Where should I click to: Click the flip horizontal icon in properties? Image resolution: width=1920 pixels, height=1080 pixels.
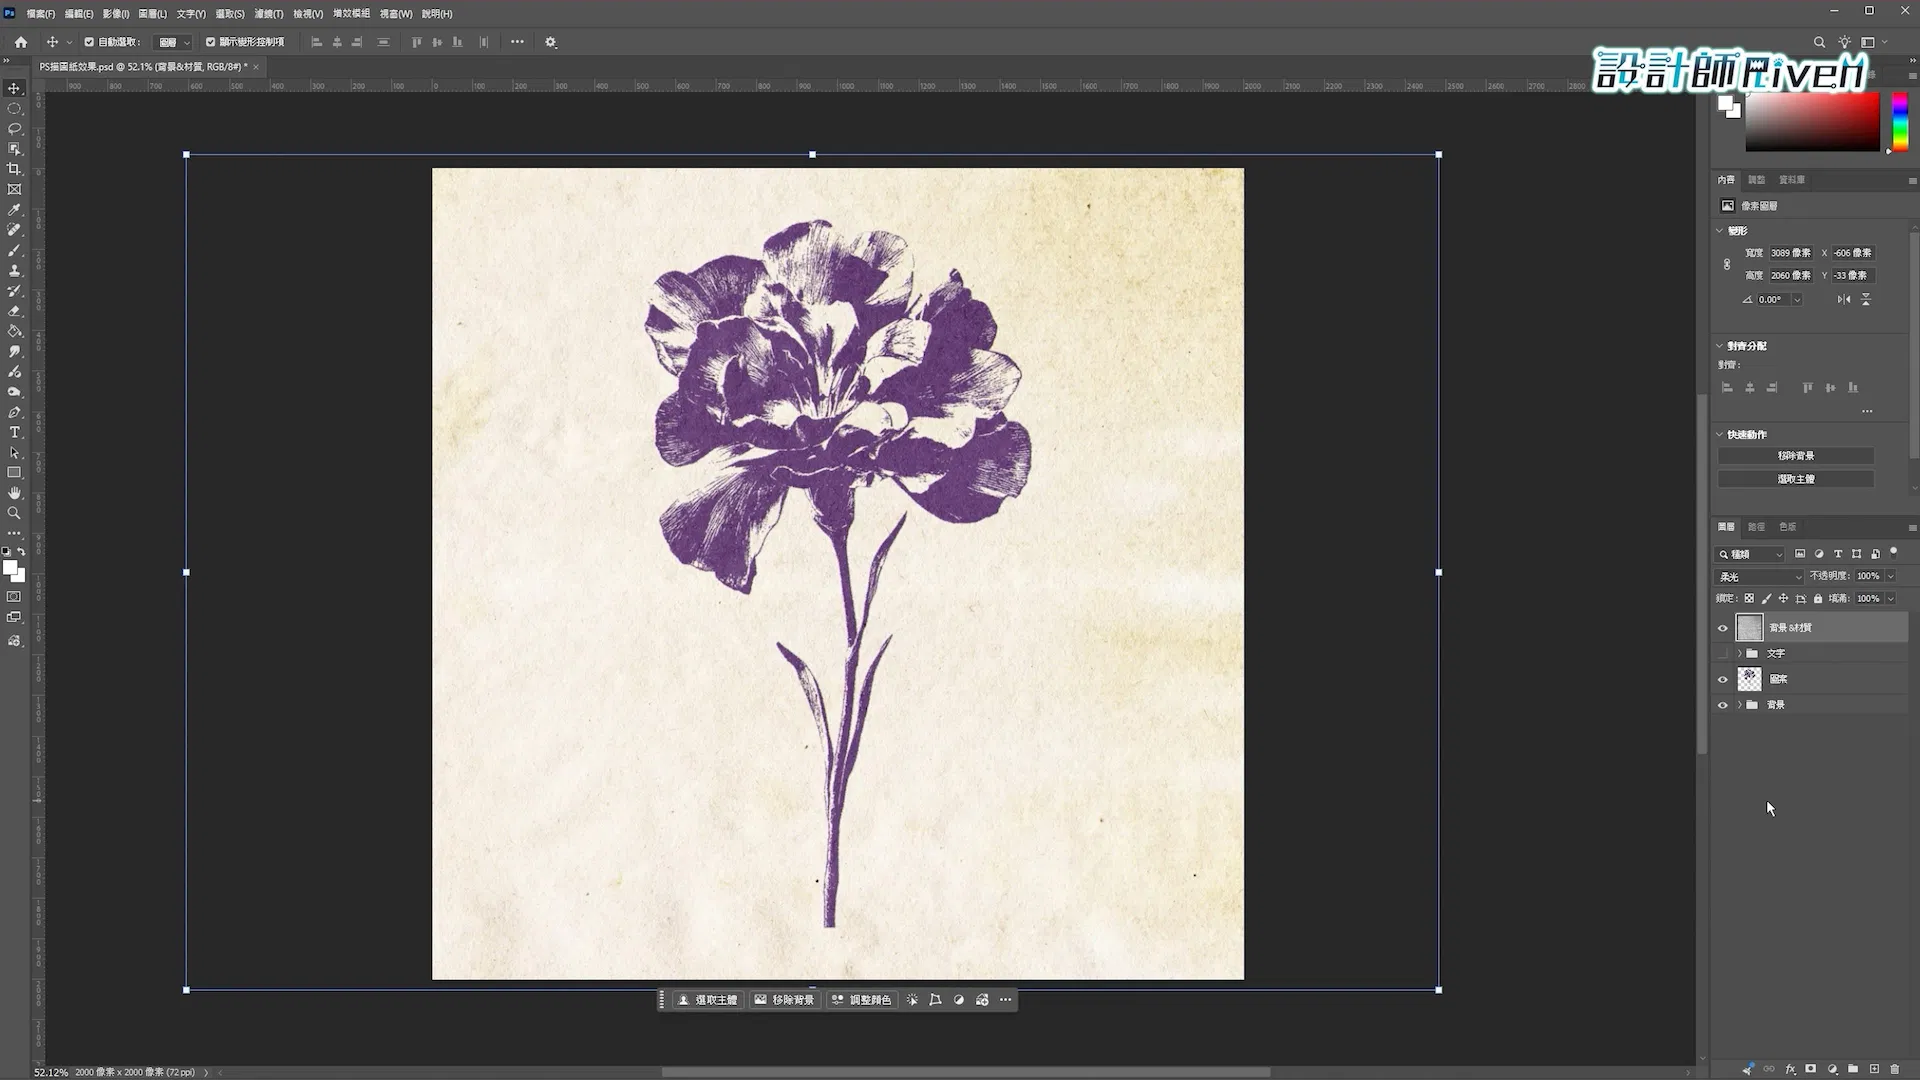(1844, 299)
